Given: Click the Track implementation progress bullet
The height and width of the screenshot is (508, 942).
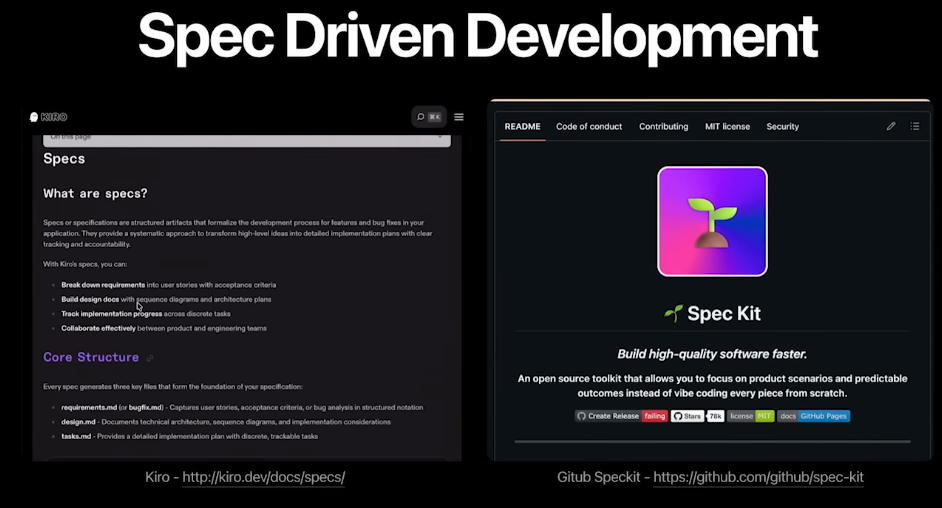Looking at the screenshot, I should click(x=145, y=314).
